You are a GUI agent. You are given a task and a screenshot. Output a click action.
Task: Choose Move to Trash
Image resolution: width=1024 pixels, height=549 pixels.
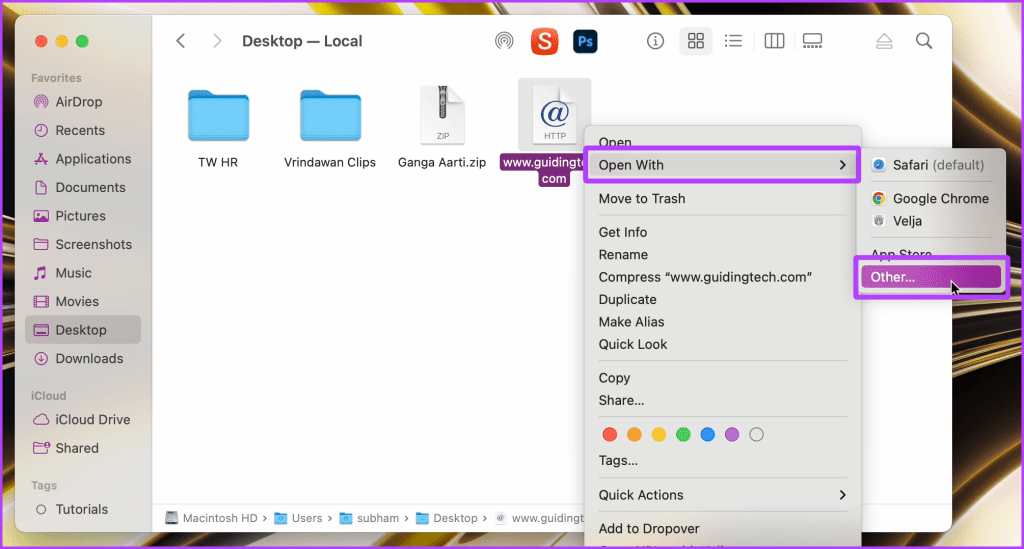pos(722,198)
